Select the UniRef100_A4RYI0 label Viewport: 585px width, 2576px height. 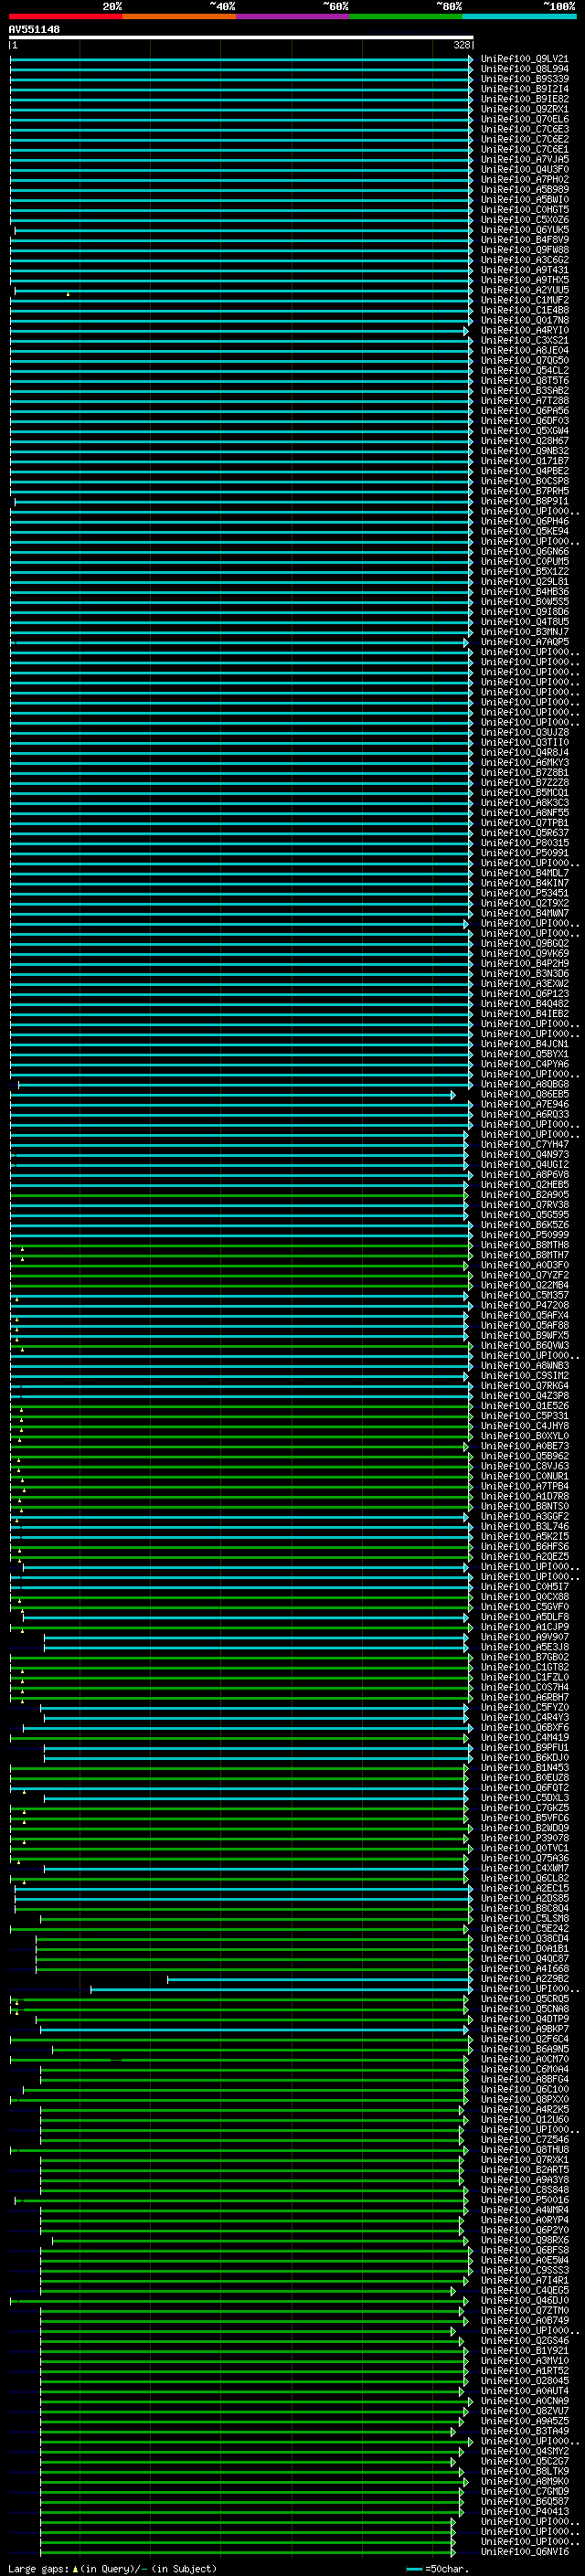click(525, 331)
